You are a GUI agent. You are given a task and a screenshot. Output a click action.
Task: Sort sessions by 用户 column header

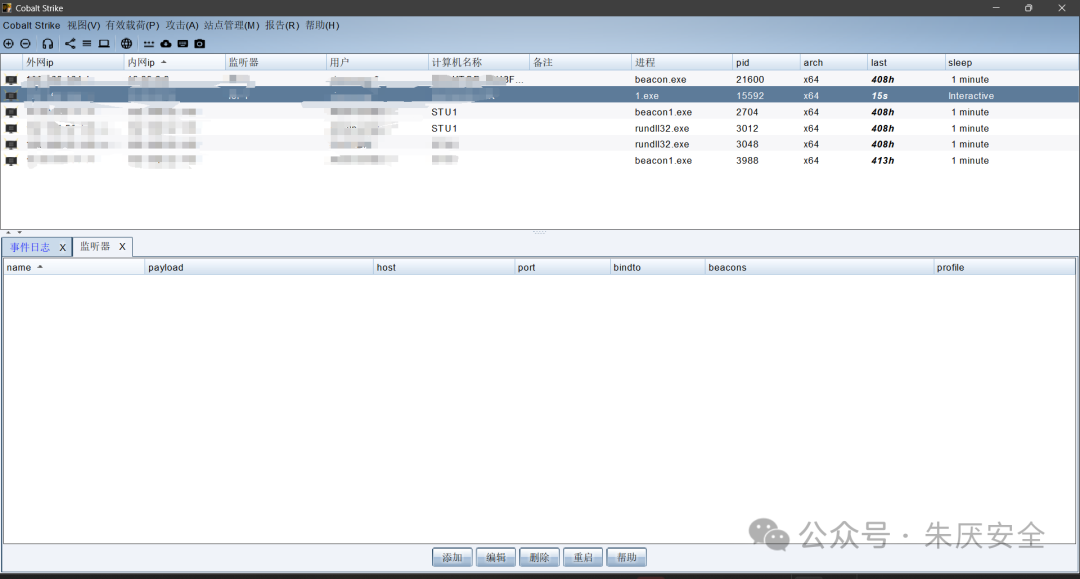pos(377,63)
